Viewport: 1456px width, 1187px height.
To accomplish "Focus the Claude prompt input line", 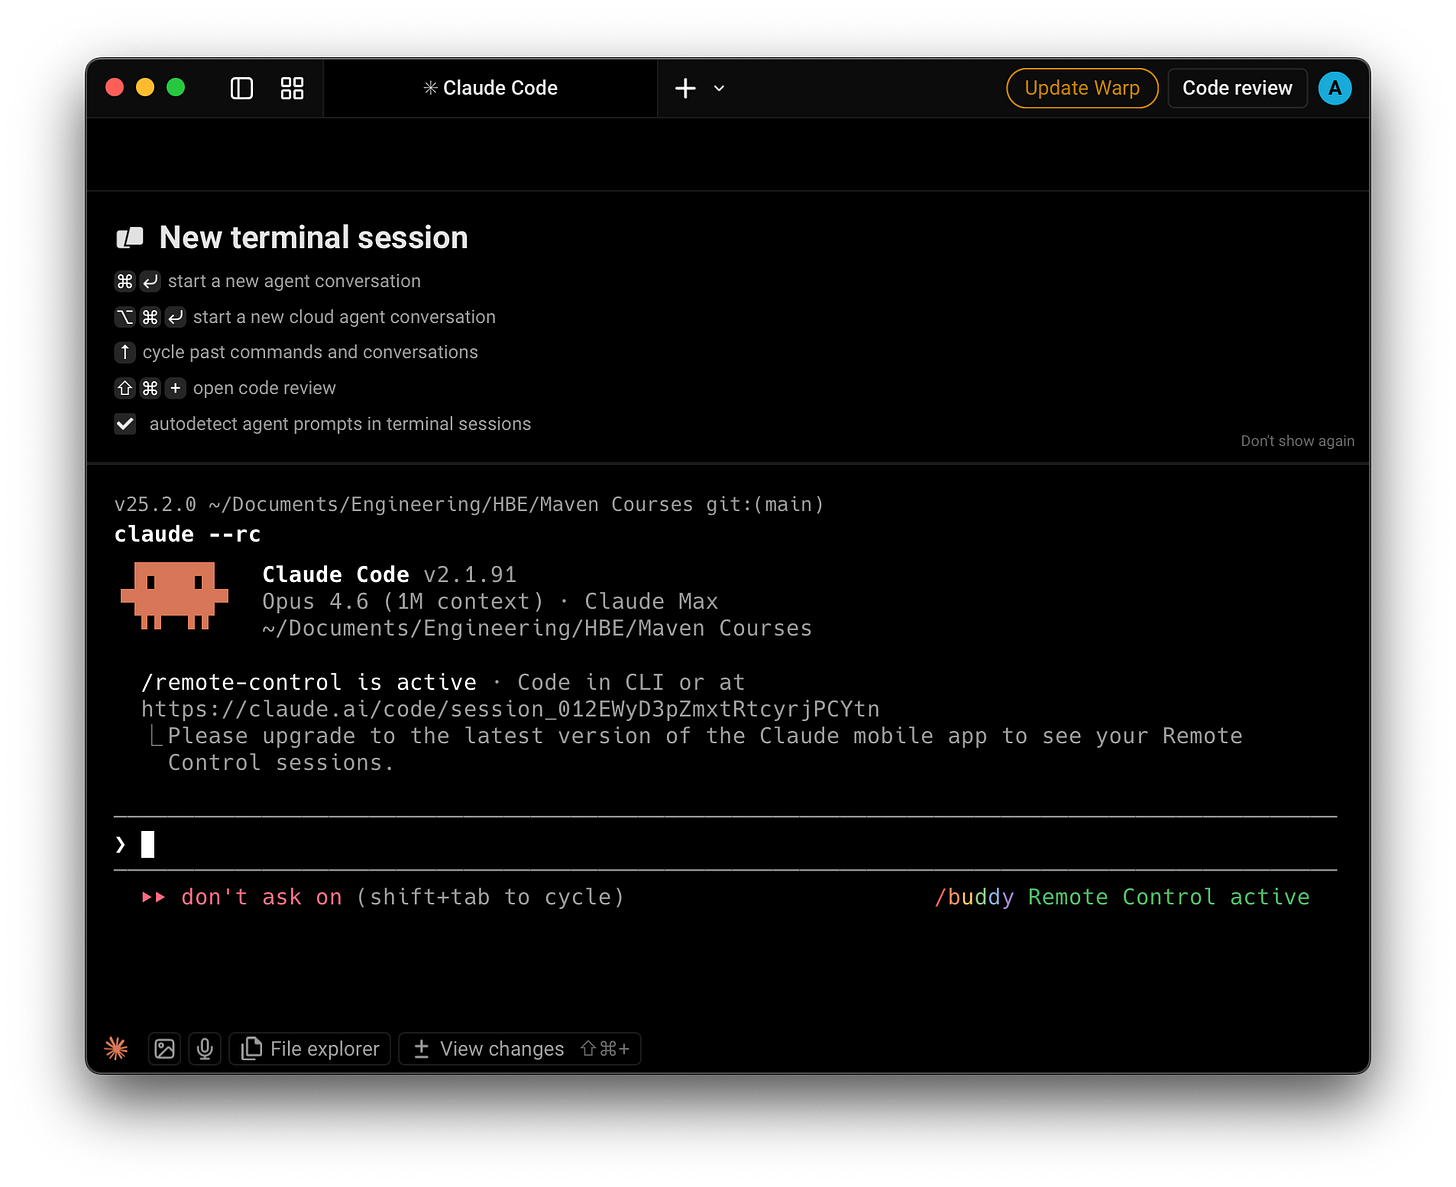I will coord(725,845).
